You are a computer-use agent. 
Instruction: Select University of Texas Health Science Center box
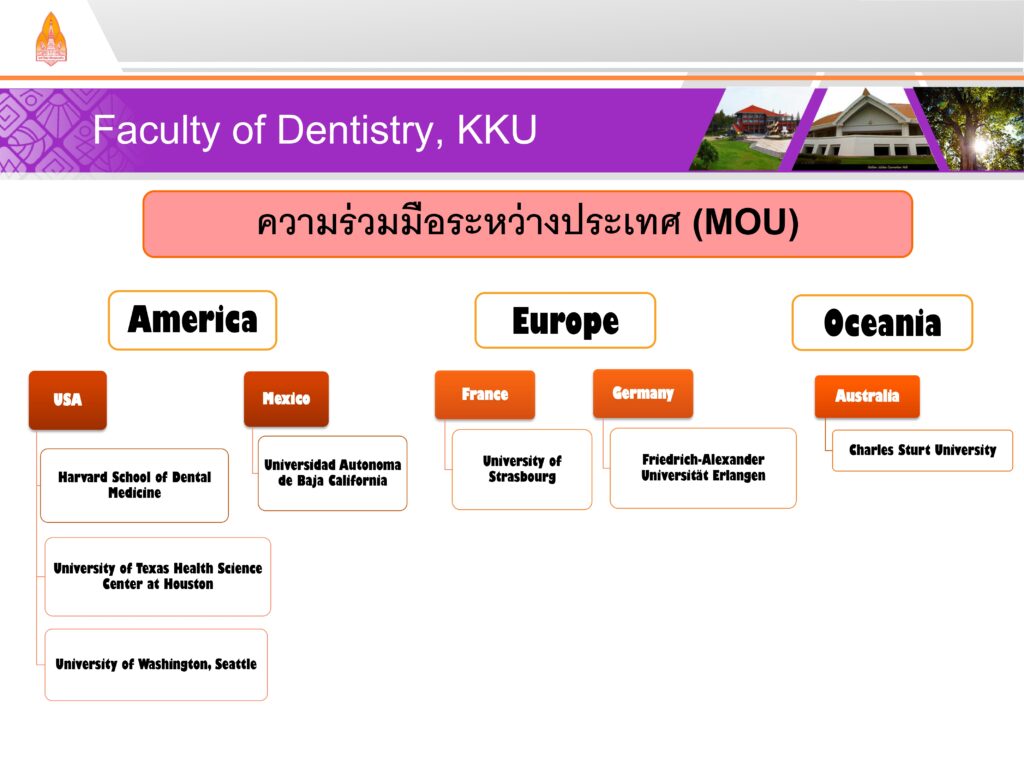point(157,576)
